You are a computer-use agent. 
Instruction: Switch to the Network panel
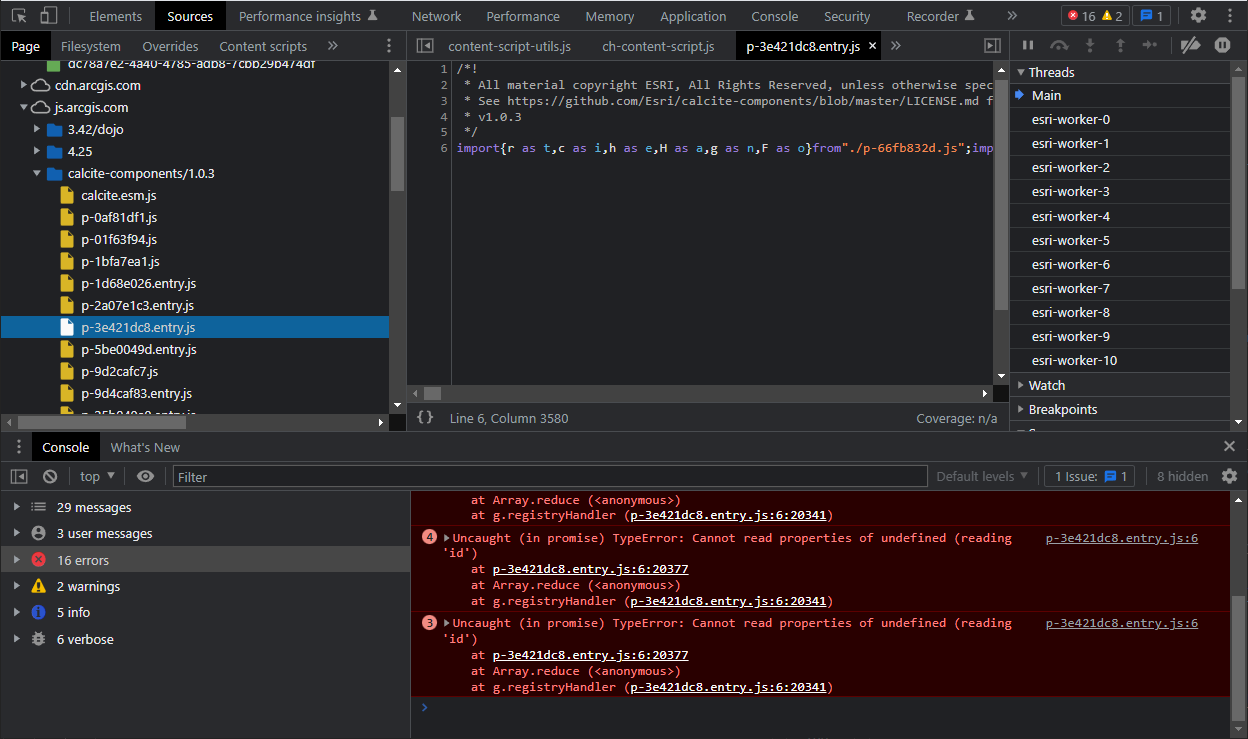click(436, 15)
